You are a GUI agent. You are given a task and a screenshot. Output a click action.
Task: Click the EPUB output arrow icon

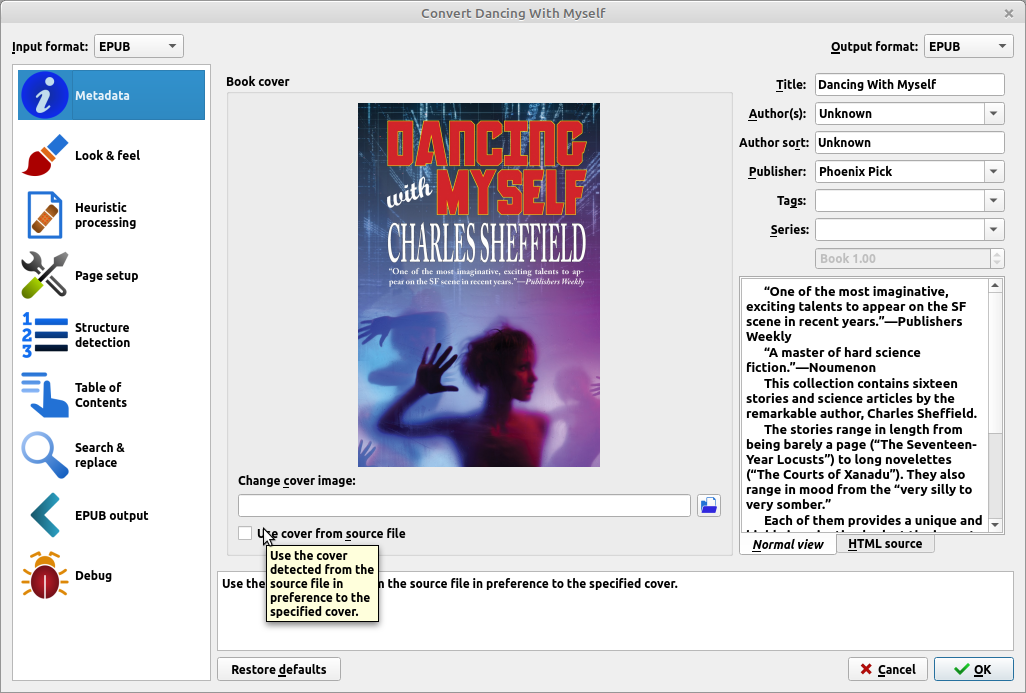(x=44, y=516)
